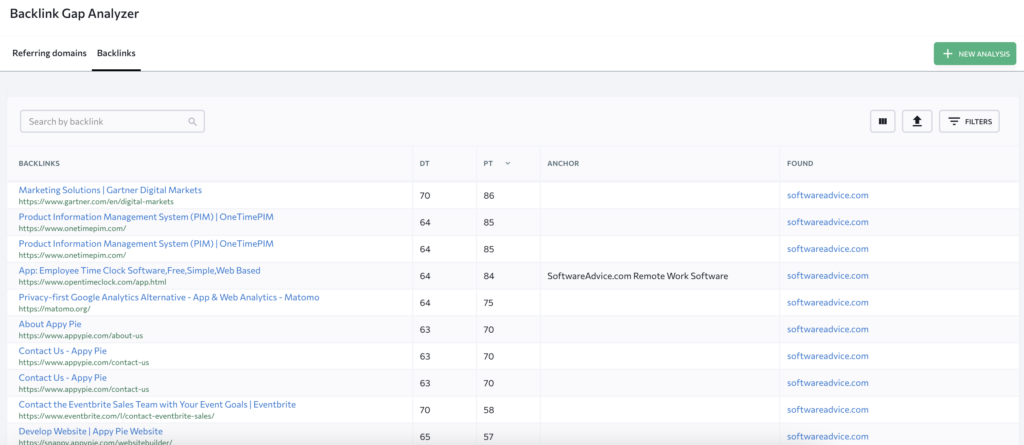Image resolution: width=1024 pixels, height=445 pixels.
Task: Click the opentimeclock.com/app.html URL text
Action: click(x=92, y=282)
